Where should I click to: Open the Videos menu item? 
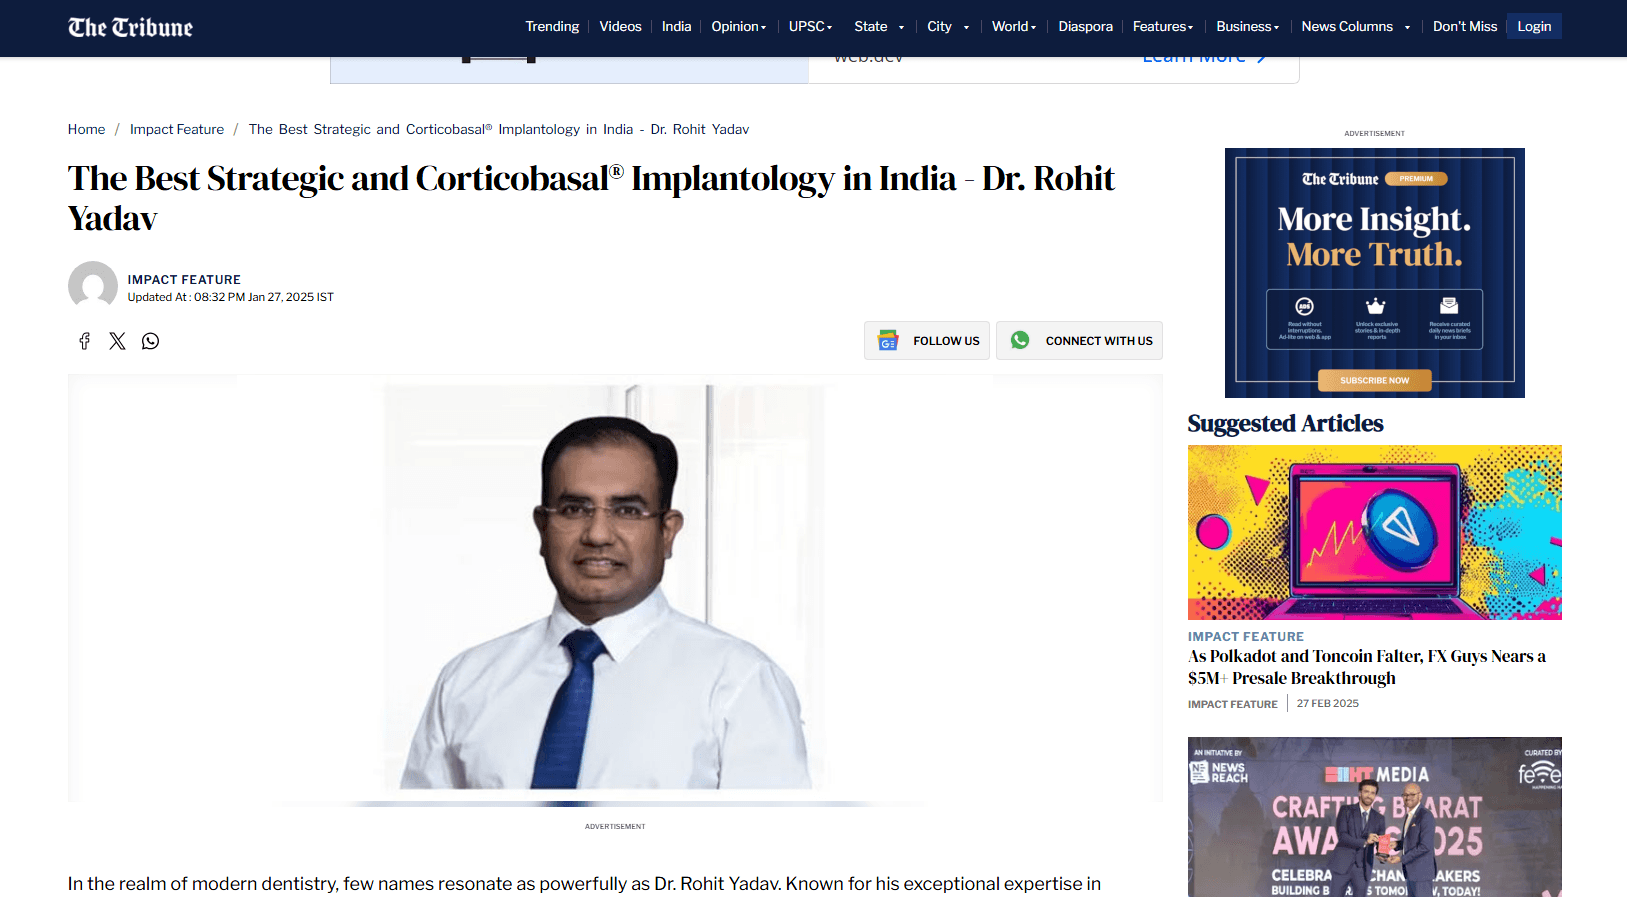point(620,27)
